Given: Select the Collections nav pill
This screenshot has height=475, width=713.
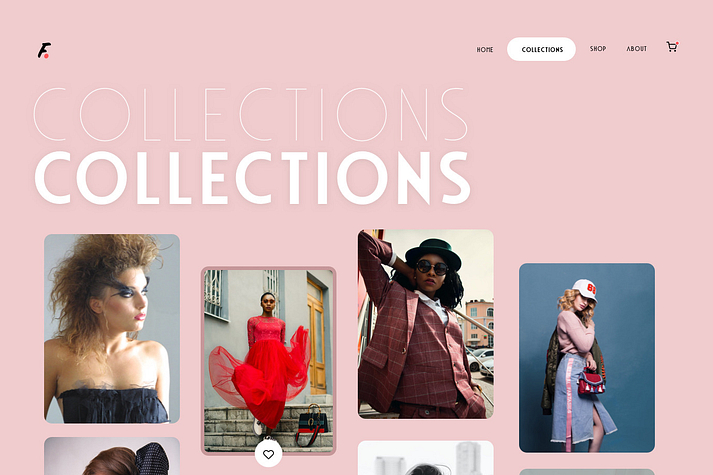Looking at the screenshot, I should pyautogui.click(x=541, y=49).
